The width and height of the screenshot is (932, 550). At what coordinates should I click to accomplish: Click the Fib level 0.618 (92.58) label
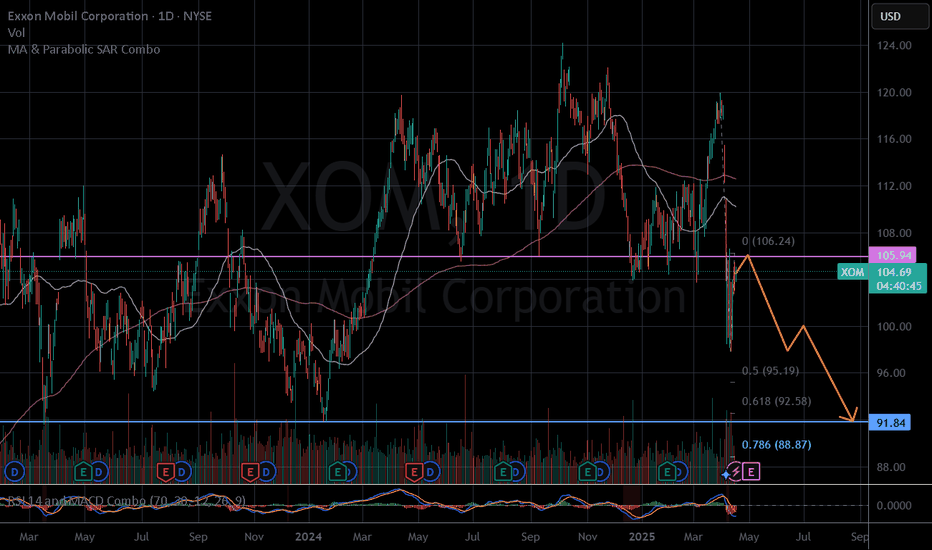(776, 401)
